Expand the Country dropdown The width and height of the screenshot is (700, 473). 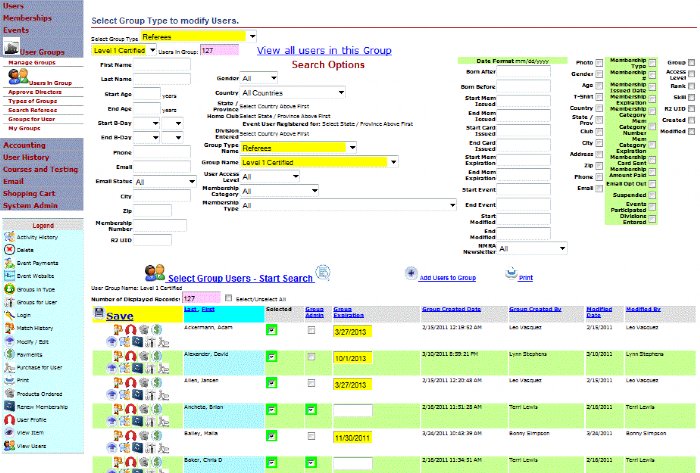tap(293, 93)
